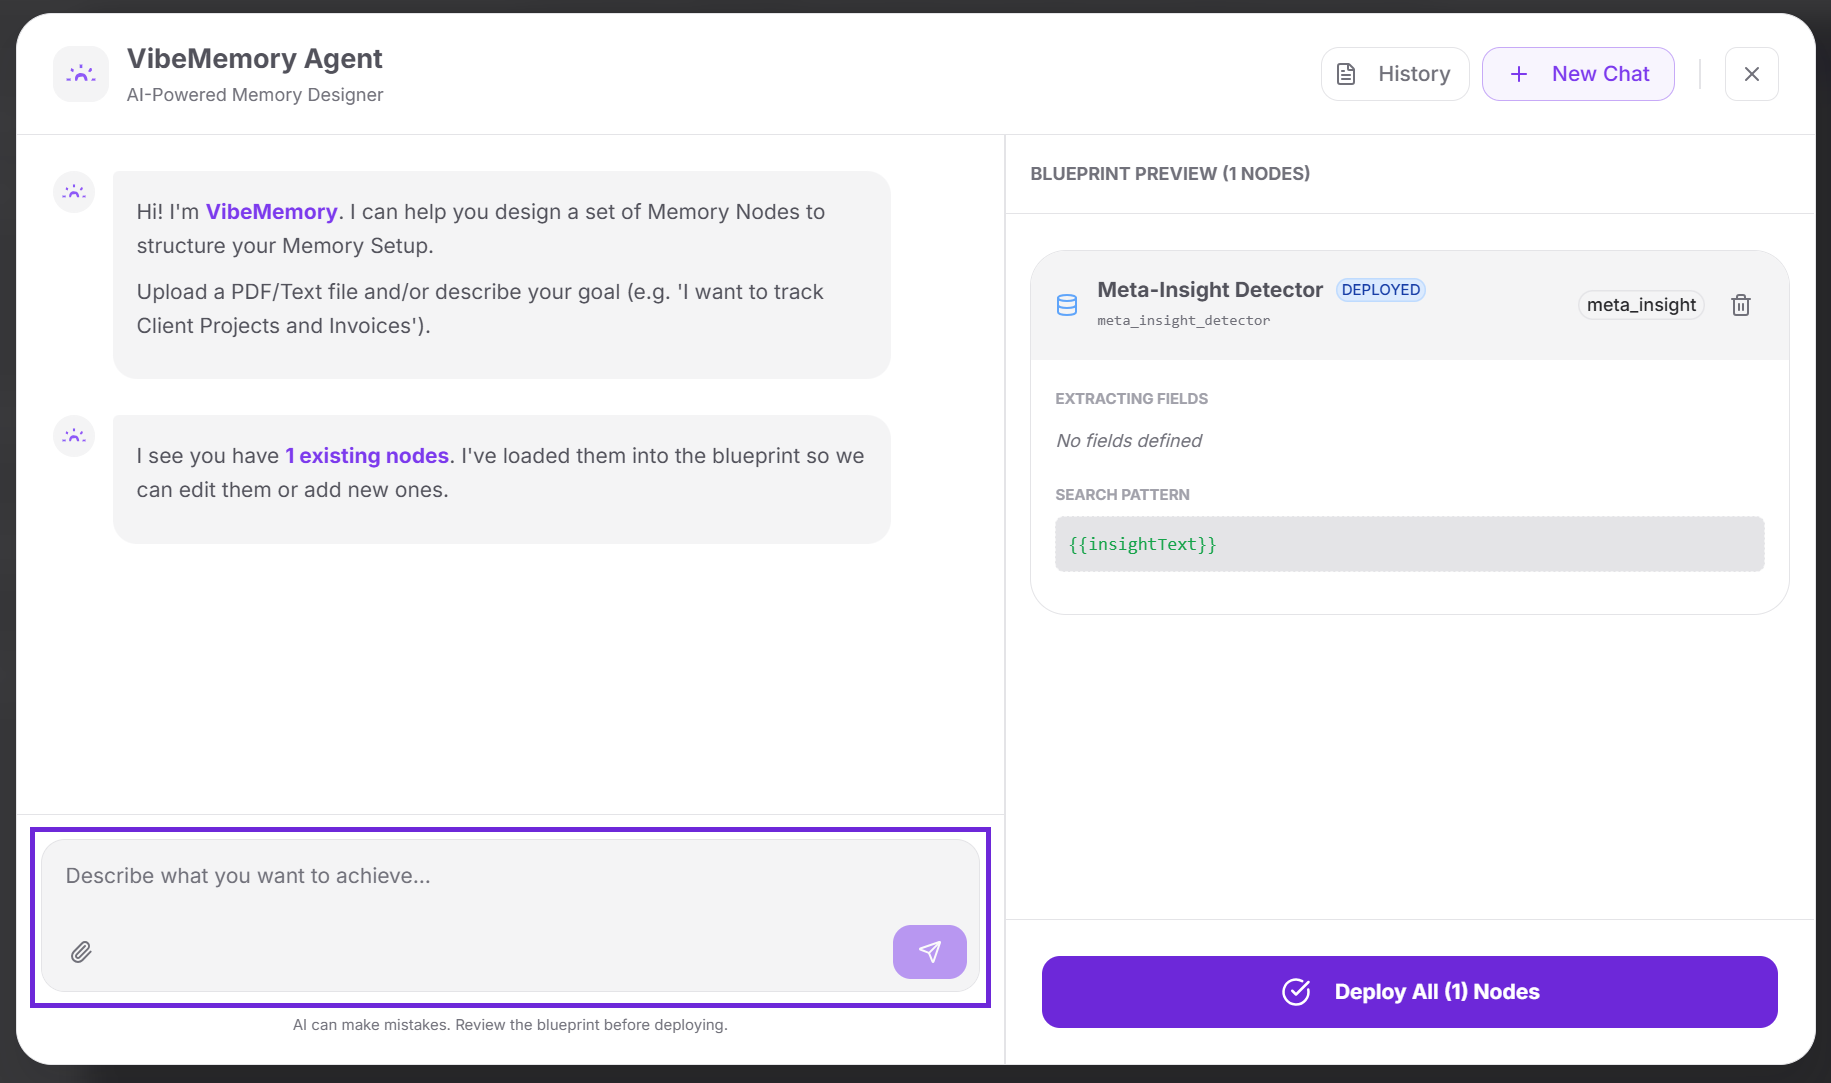The height and width of the screenshot is (1083, 1831).
Task: Delete the Meta-Insight Detector node
Action: click(x=1741, y=305)
